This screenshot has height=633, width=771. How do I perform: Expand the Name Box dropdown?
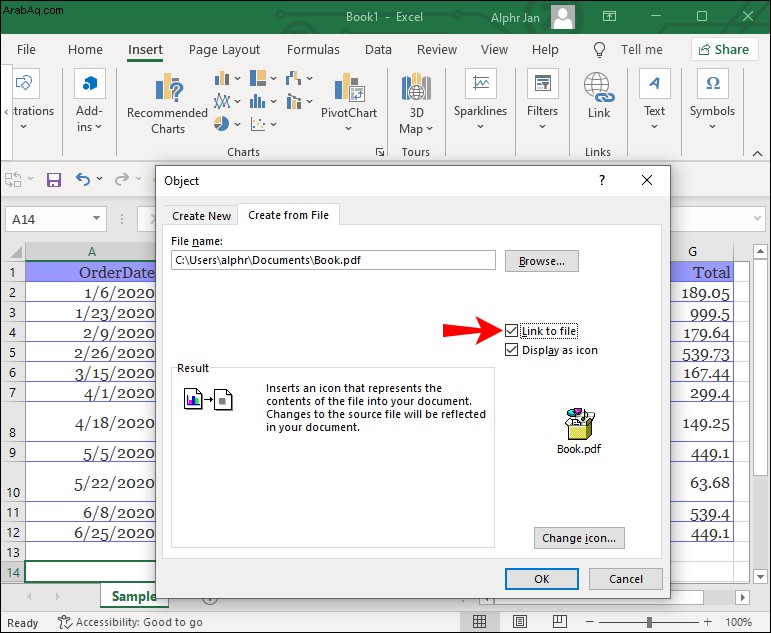pos(96,218)
